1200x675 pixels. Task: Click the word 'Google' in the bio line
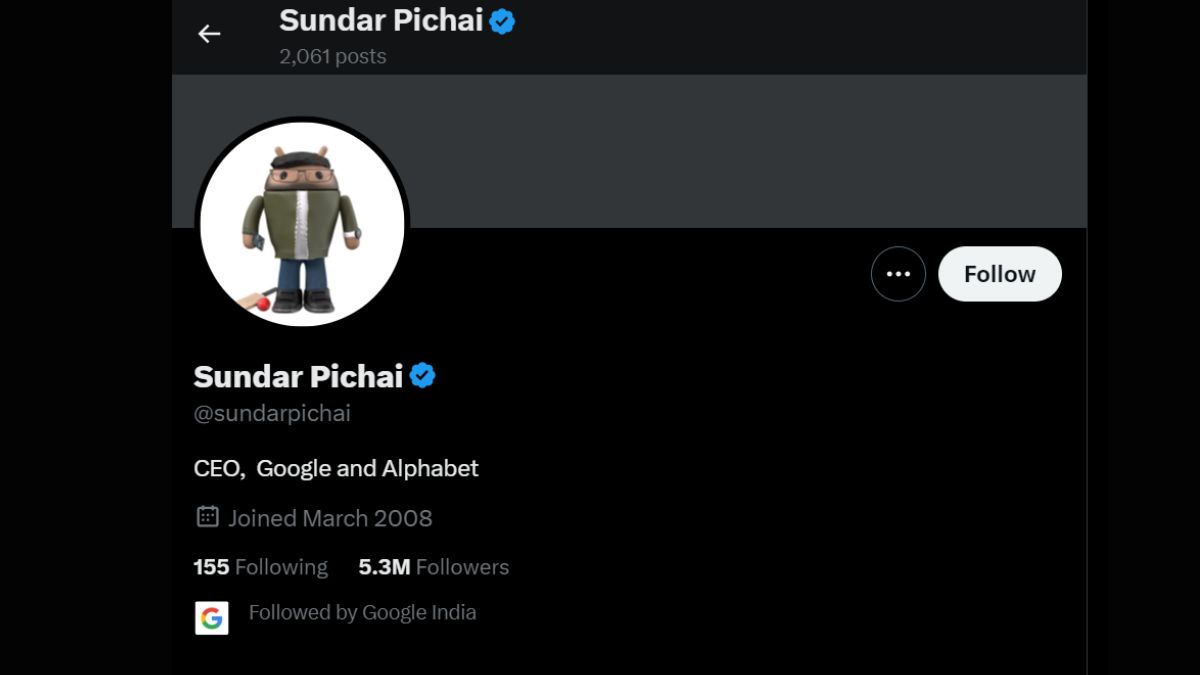coord(296,468)
